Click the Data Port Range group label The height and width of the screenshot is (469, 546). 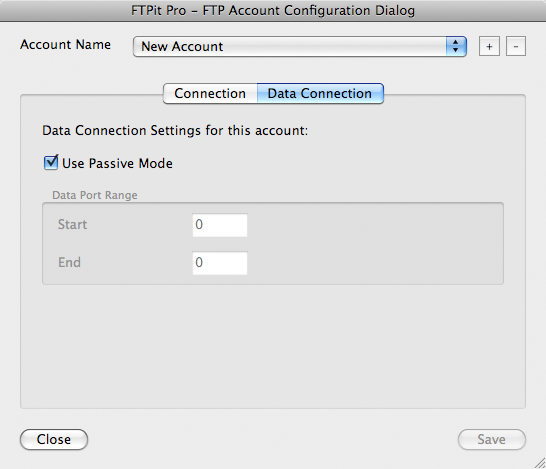95,195
